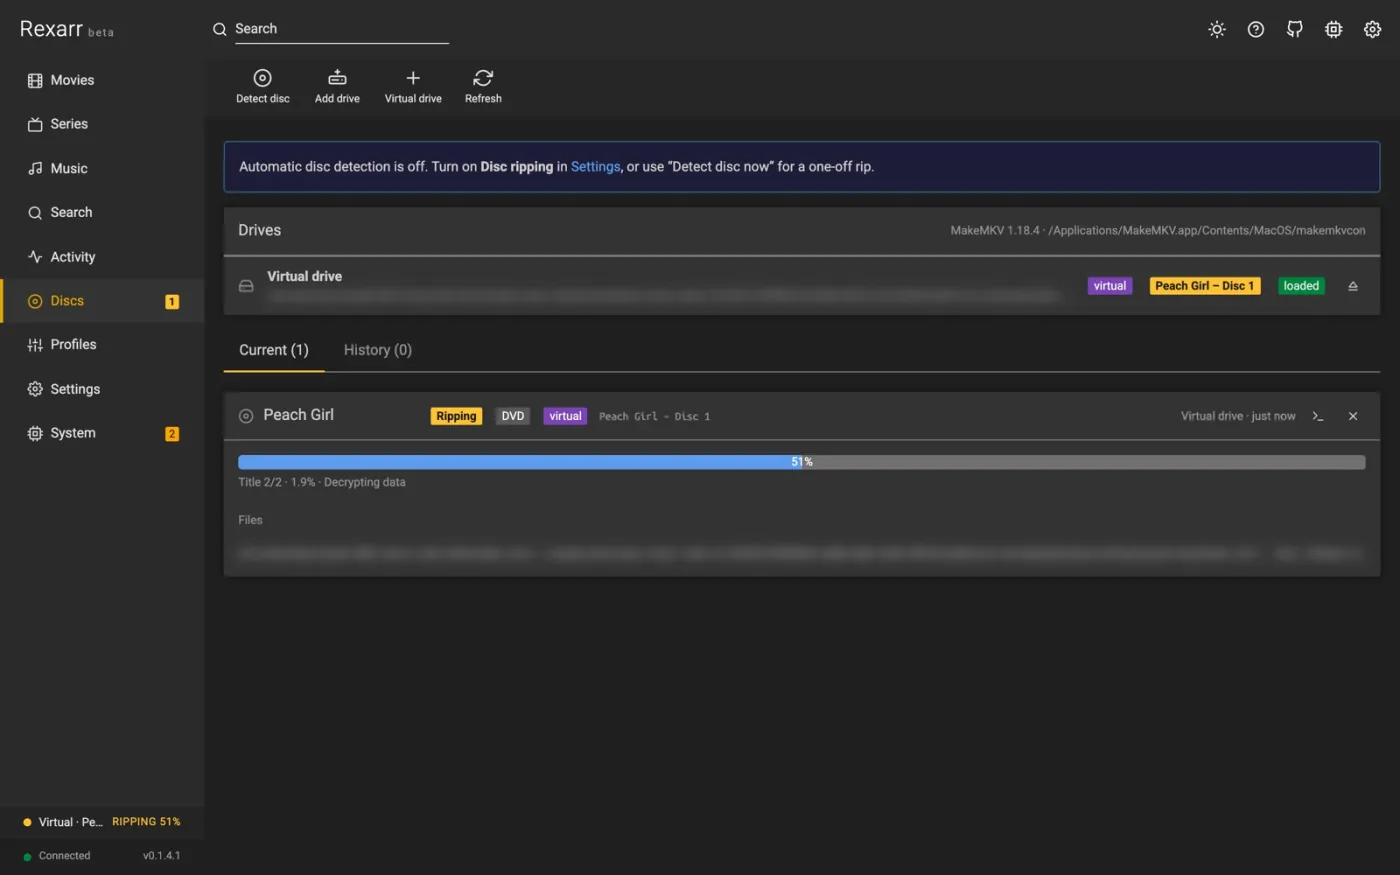Image resolution: width=1400 pixels, height=875 pixels.
Task: Select Search in the left sidebar
Action: pos(102,212)
